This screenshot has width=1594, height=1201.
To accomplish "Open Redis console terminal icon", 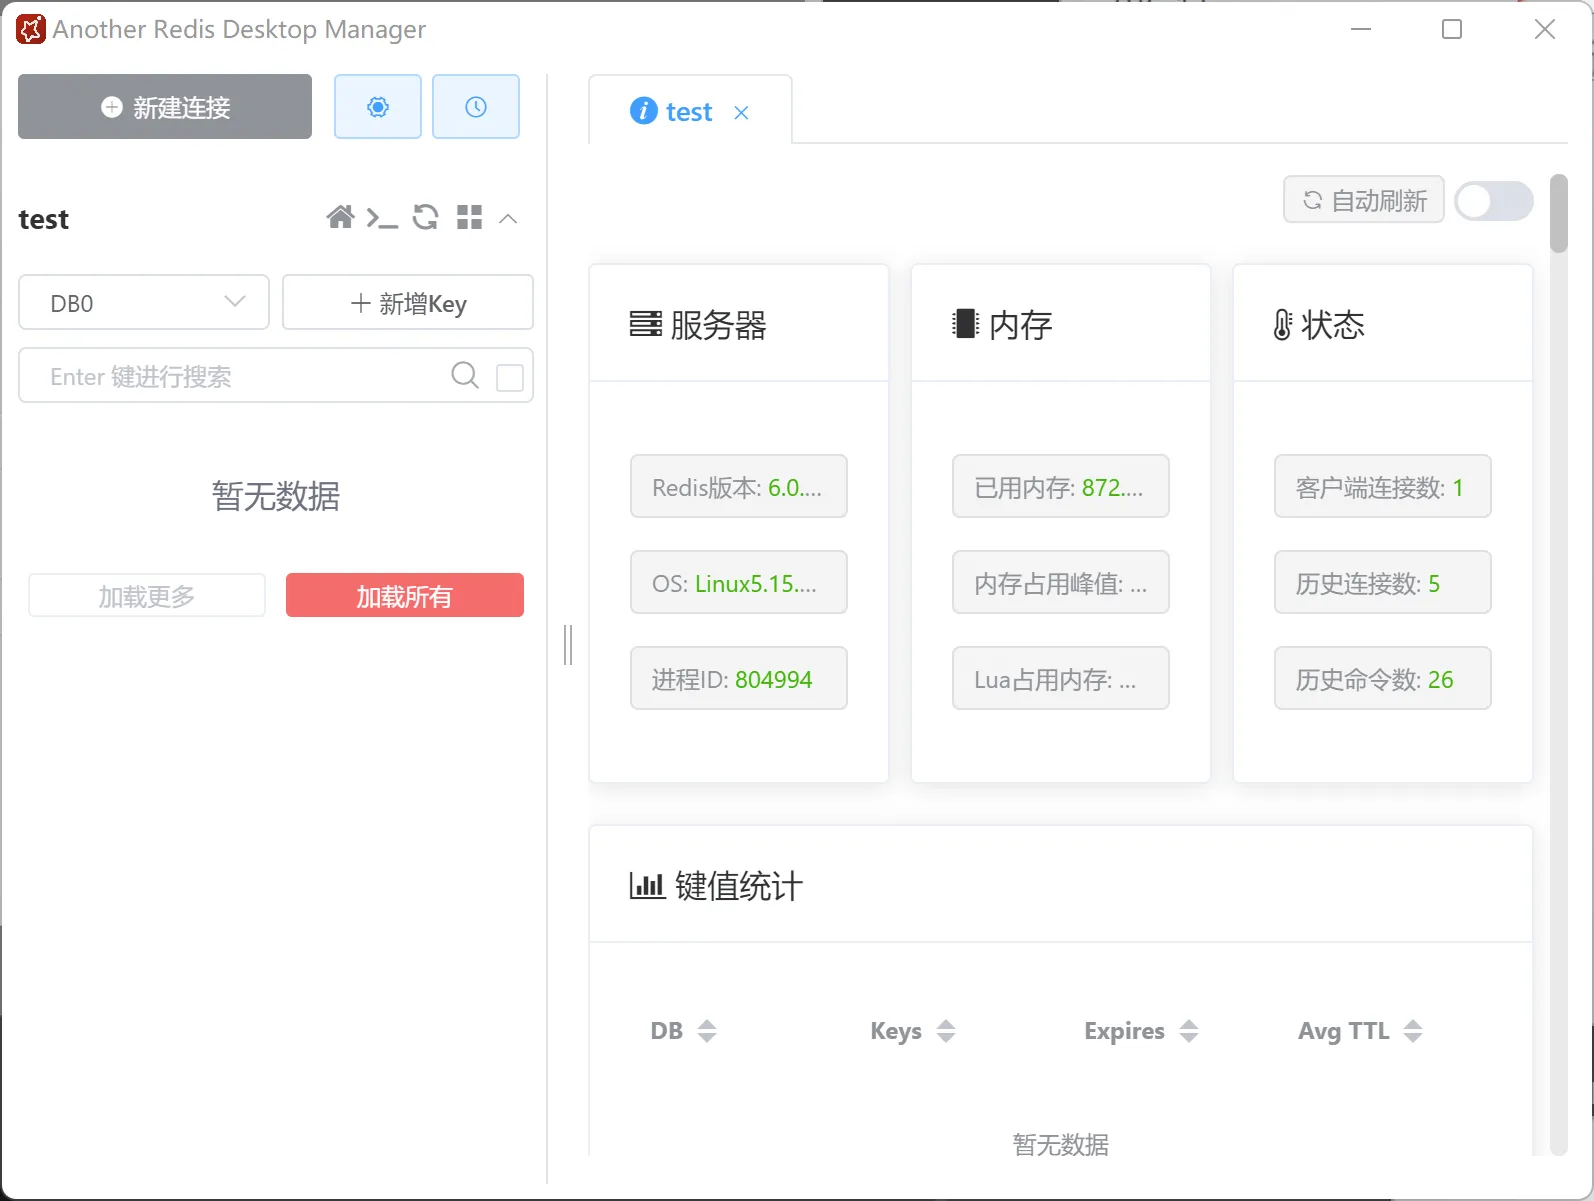I will coord(382,217).
